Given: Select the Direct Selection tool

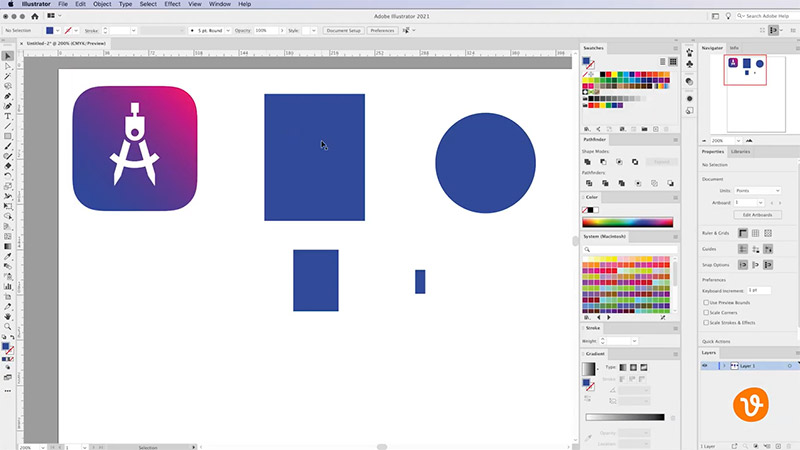Looking at the screenshot, I should [8, 66].
